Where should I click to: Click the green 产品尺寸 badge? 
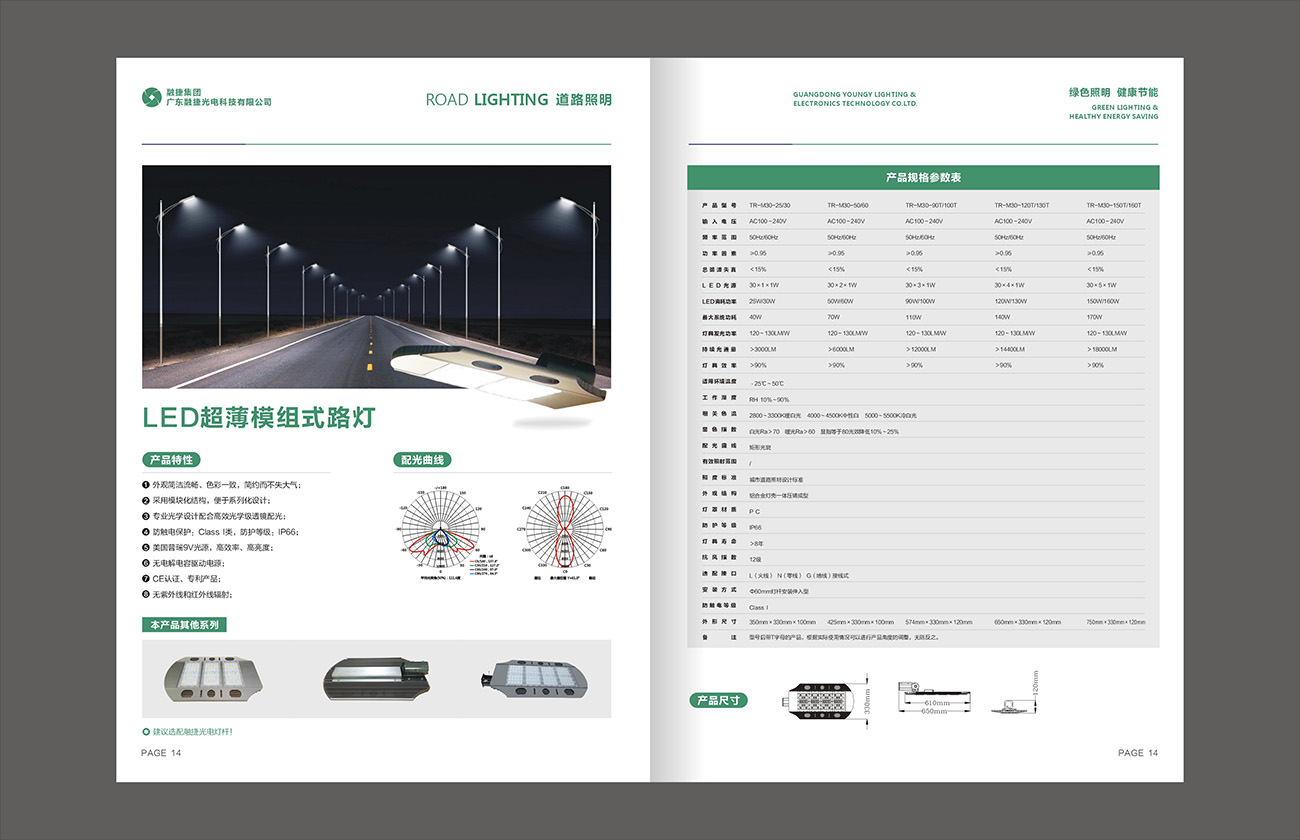pyautogui.click(x=719, y=700)
